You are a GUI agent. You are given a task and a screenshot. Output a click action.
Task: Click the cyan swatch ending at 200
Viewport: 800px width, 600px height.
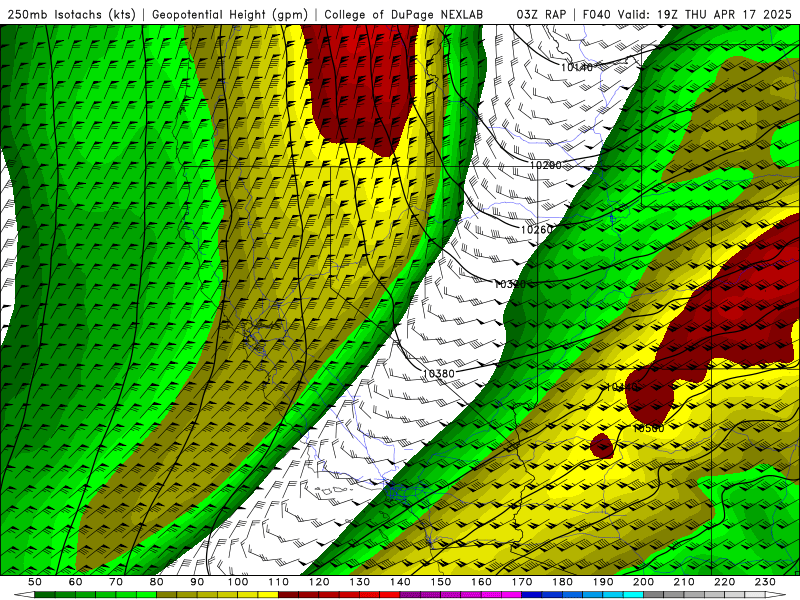633,594
